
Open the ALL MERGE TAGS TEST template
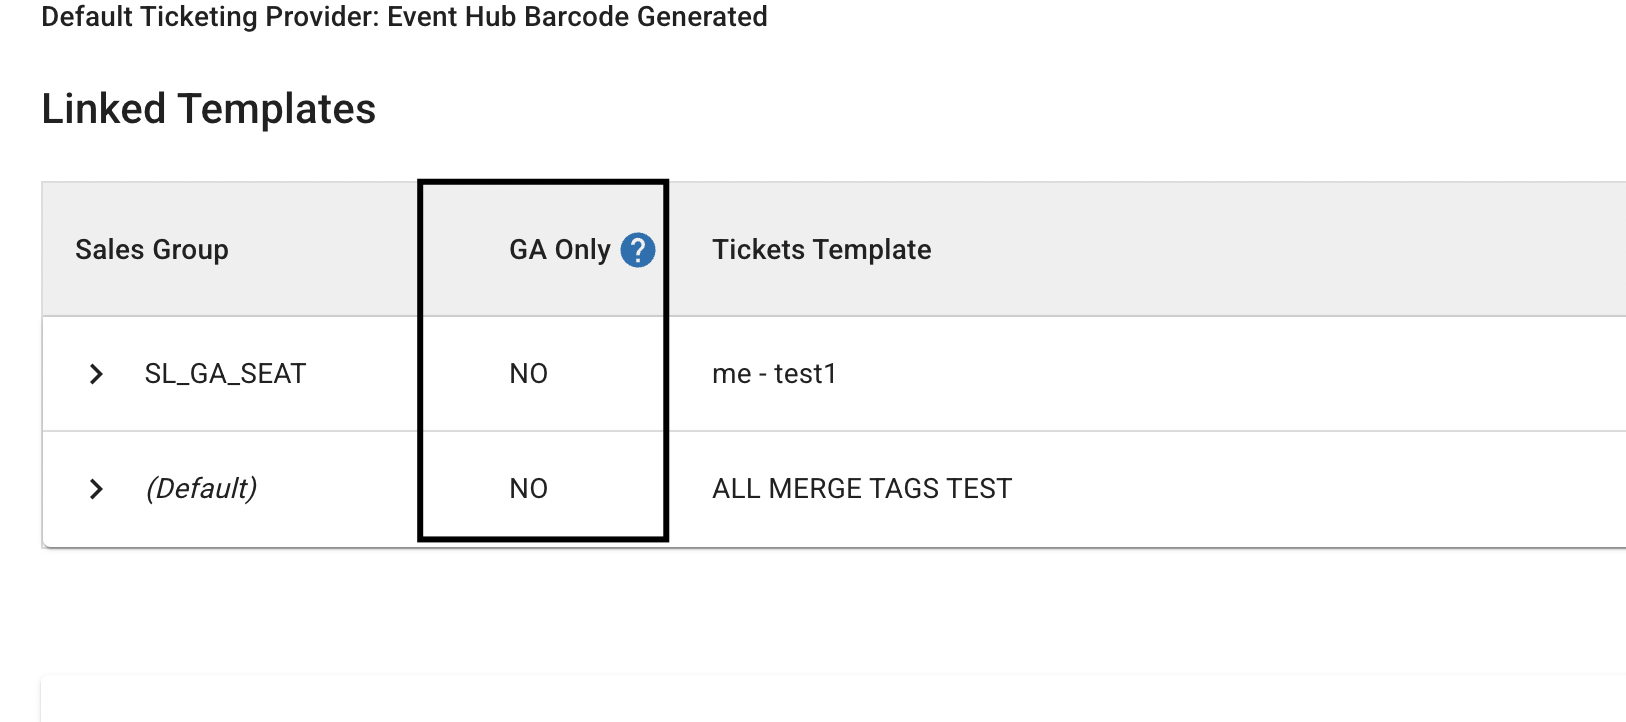[x=862, y=489]
